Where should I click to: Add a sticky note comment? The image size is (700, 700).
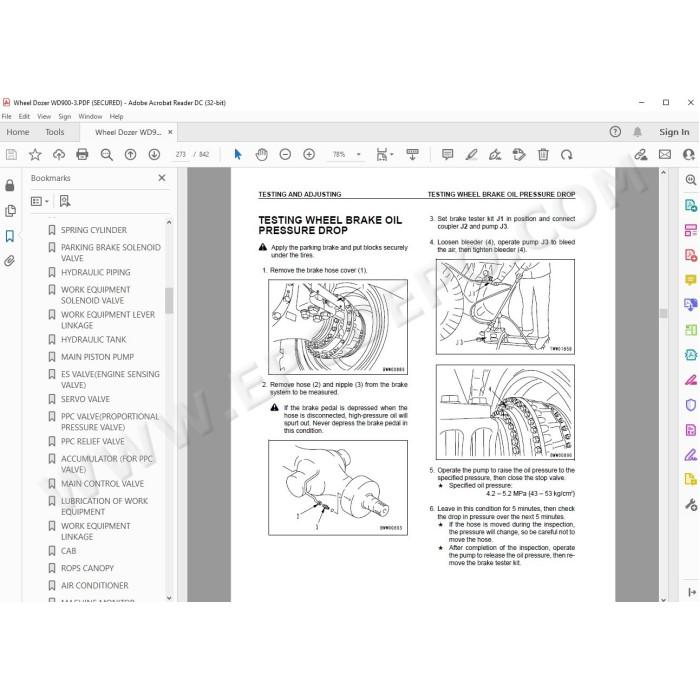[x=447, y=154]
